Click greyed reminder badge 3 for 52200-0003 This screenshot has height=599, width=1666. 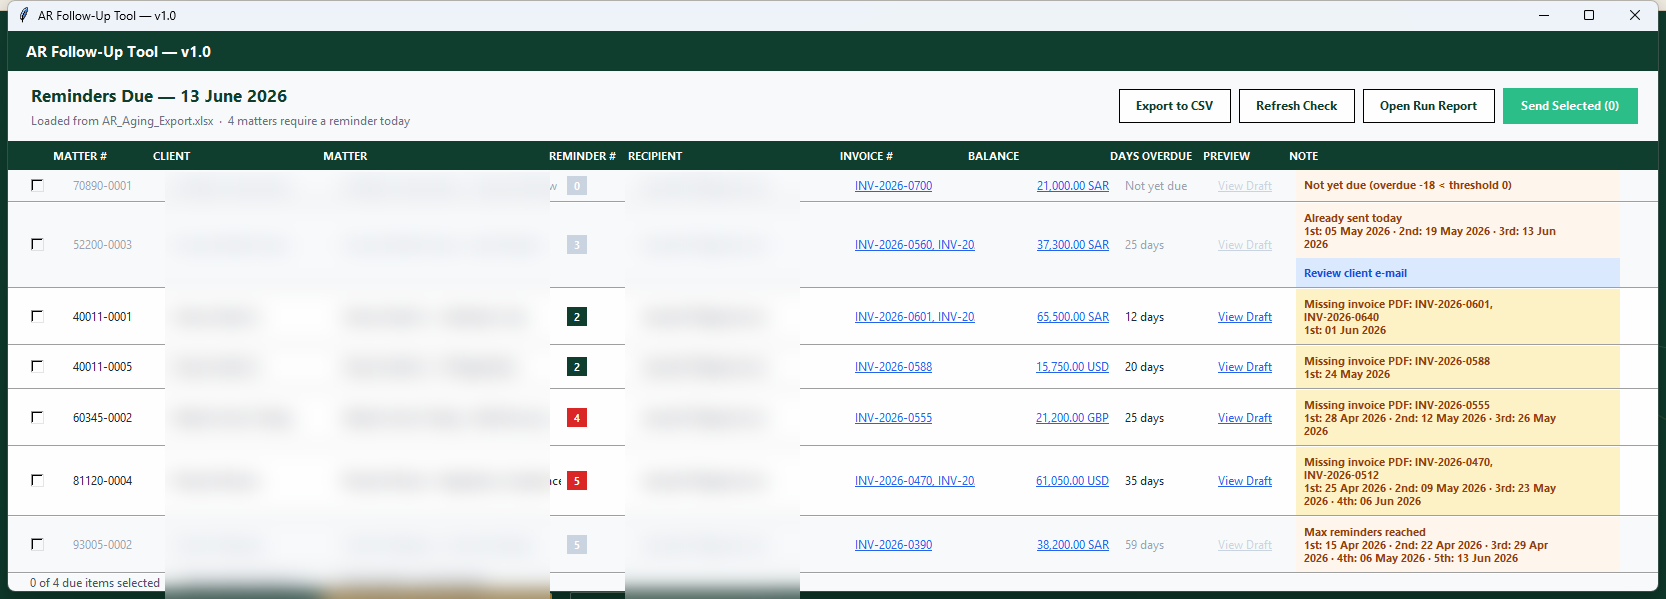pos(576,245)
